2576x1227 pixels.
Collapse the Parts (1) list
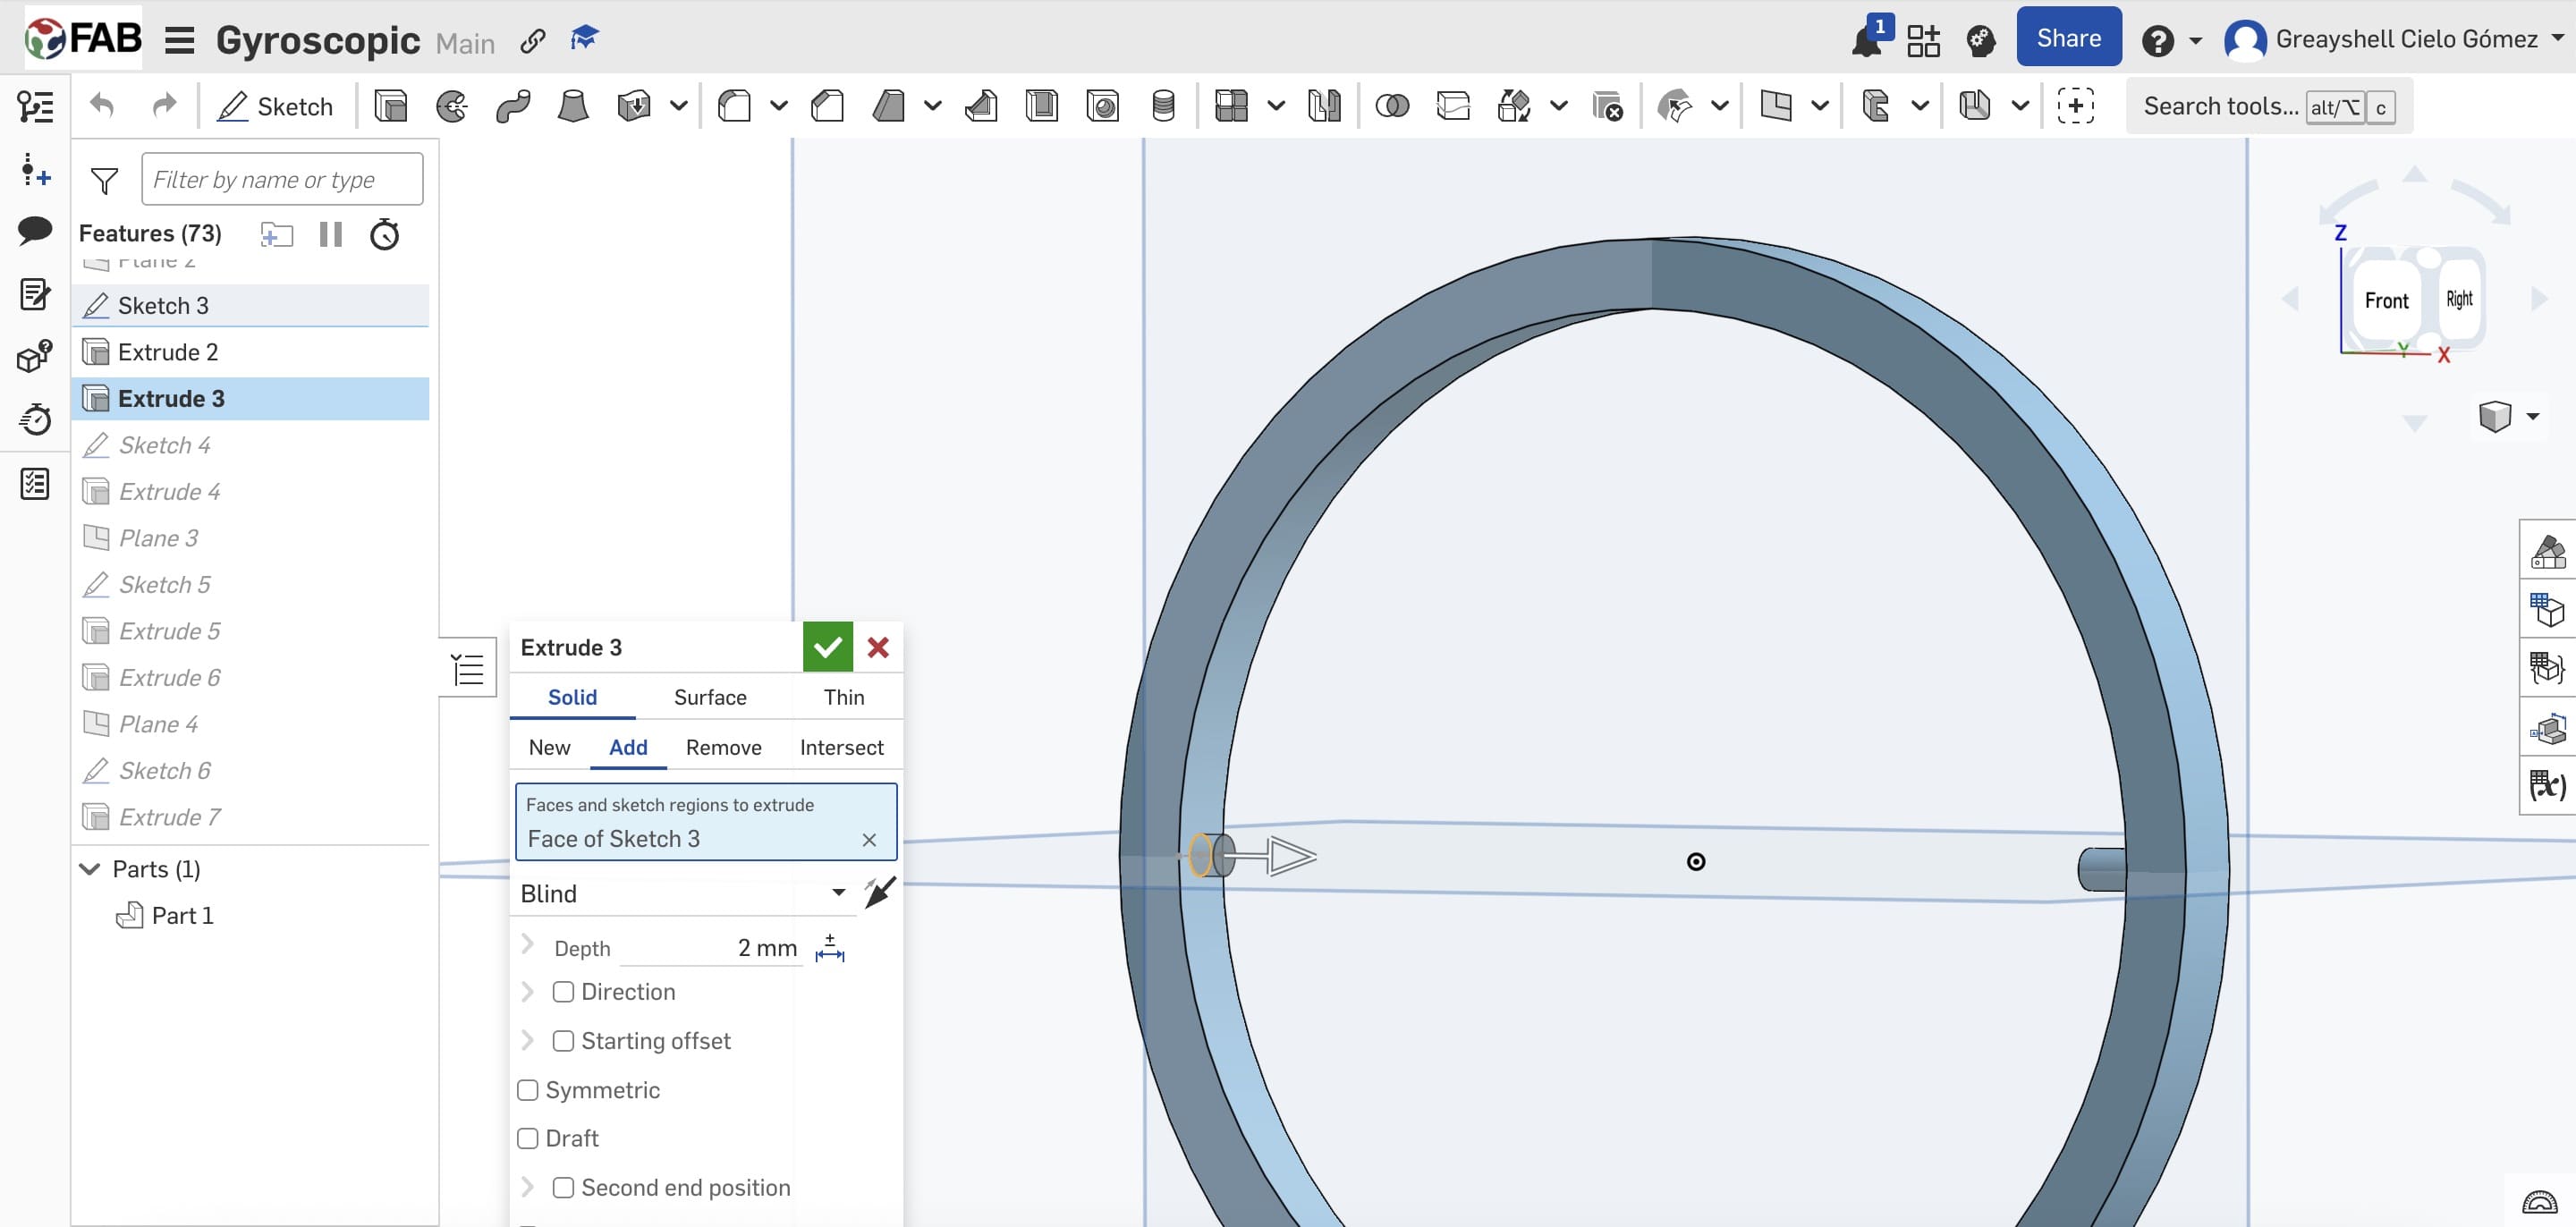click(90, 869)
